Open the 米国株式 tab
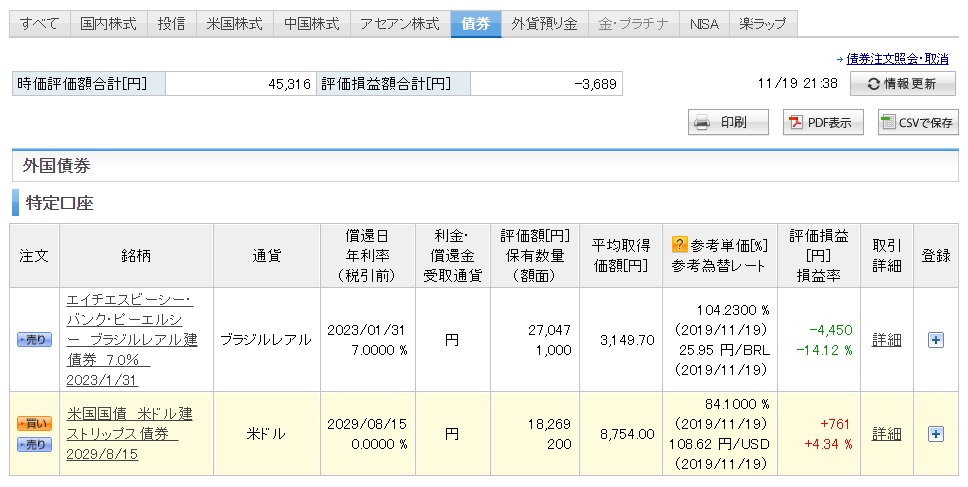This screenshot has height=487, width=968. click(235, 24)
